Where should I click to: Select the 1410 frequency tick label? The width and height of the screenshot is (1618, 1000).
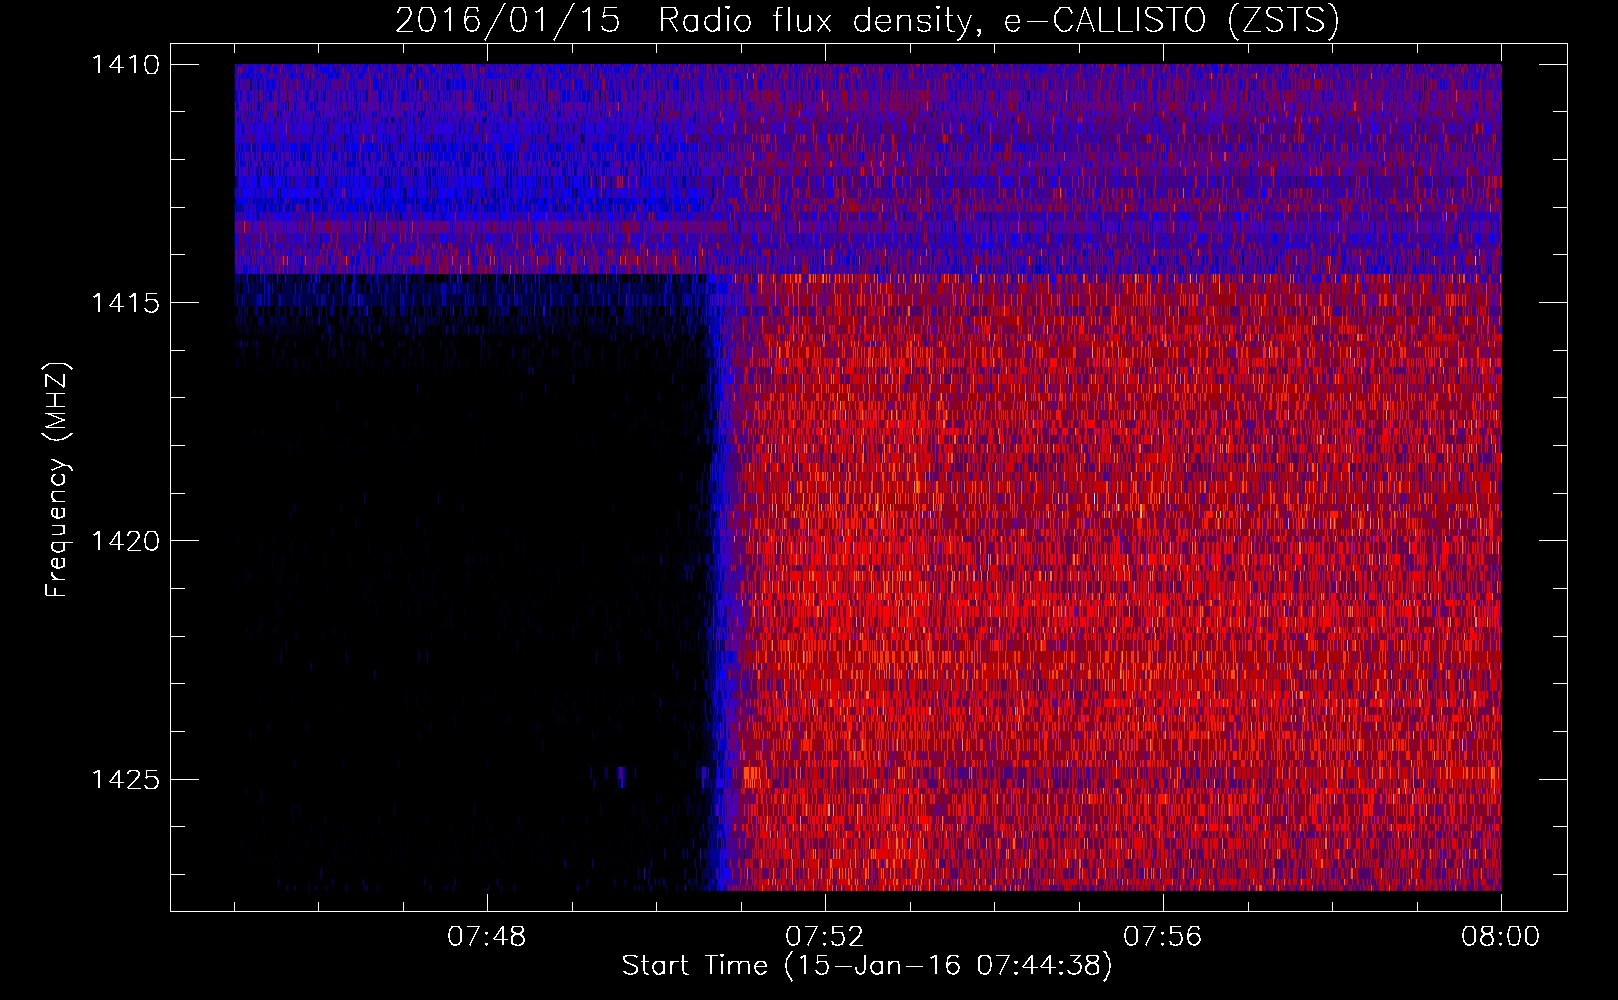(x=125, y=65)
